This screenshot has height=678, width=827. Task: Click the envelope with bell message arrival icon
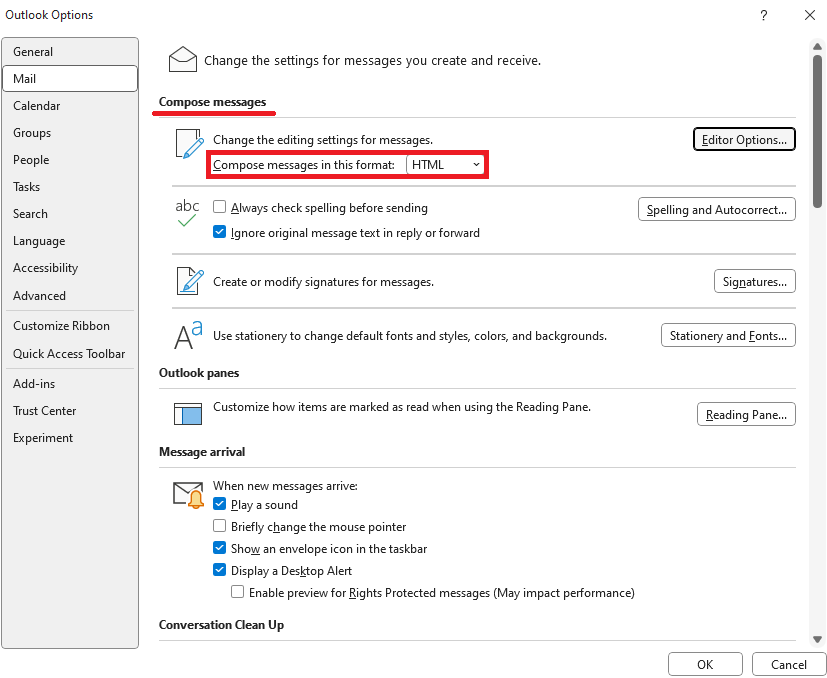pos(188,495)
